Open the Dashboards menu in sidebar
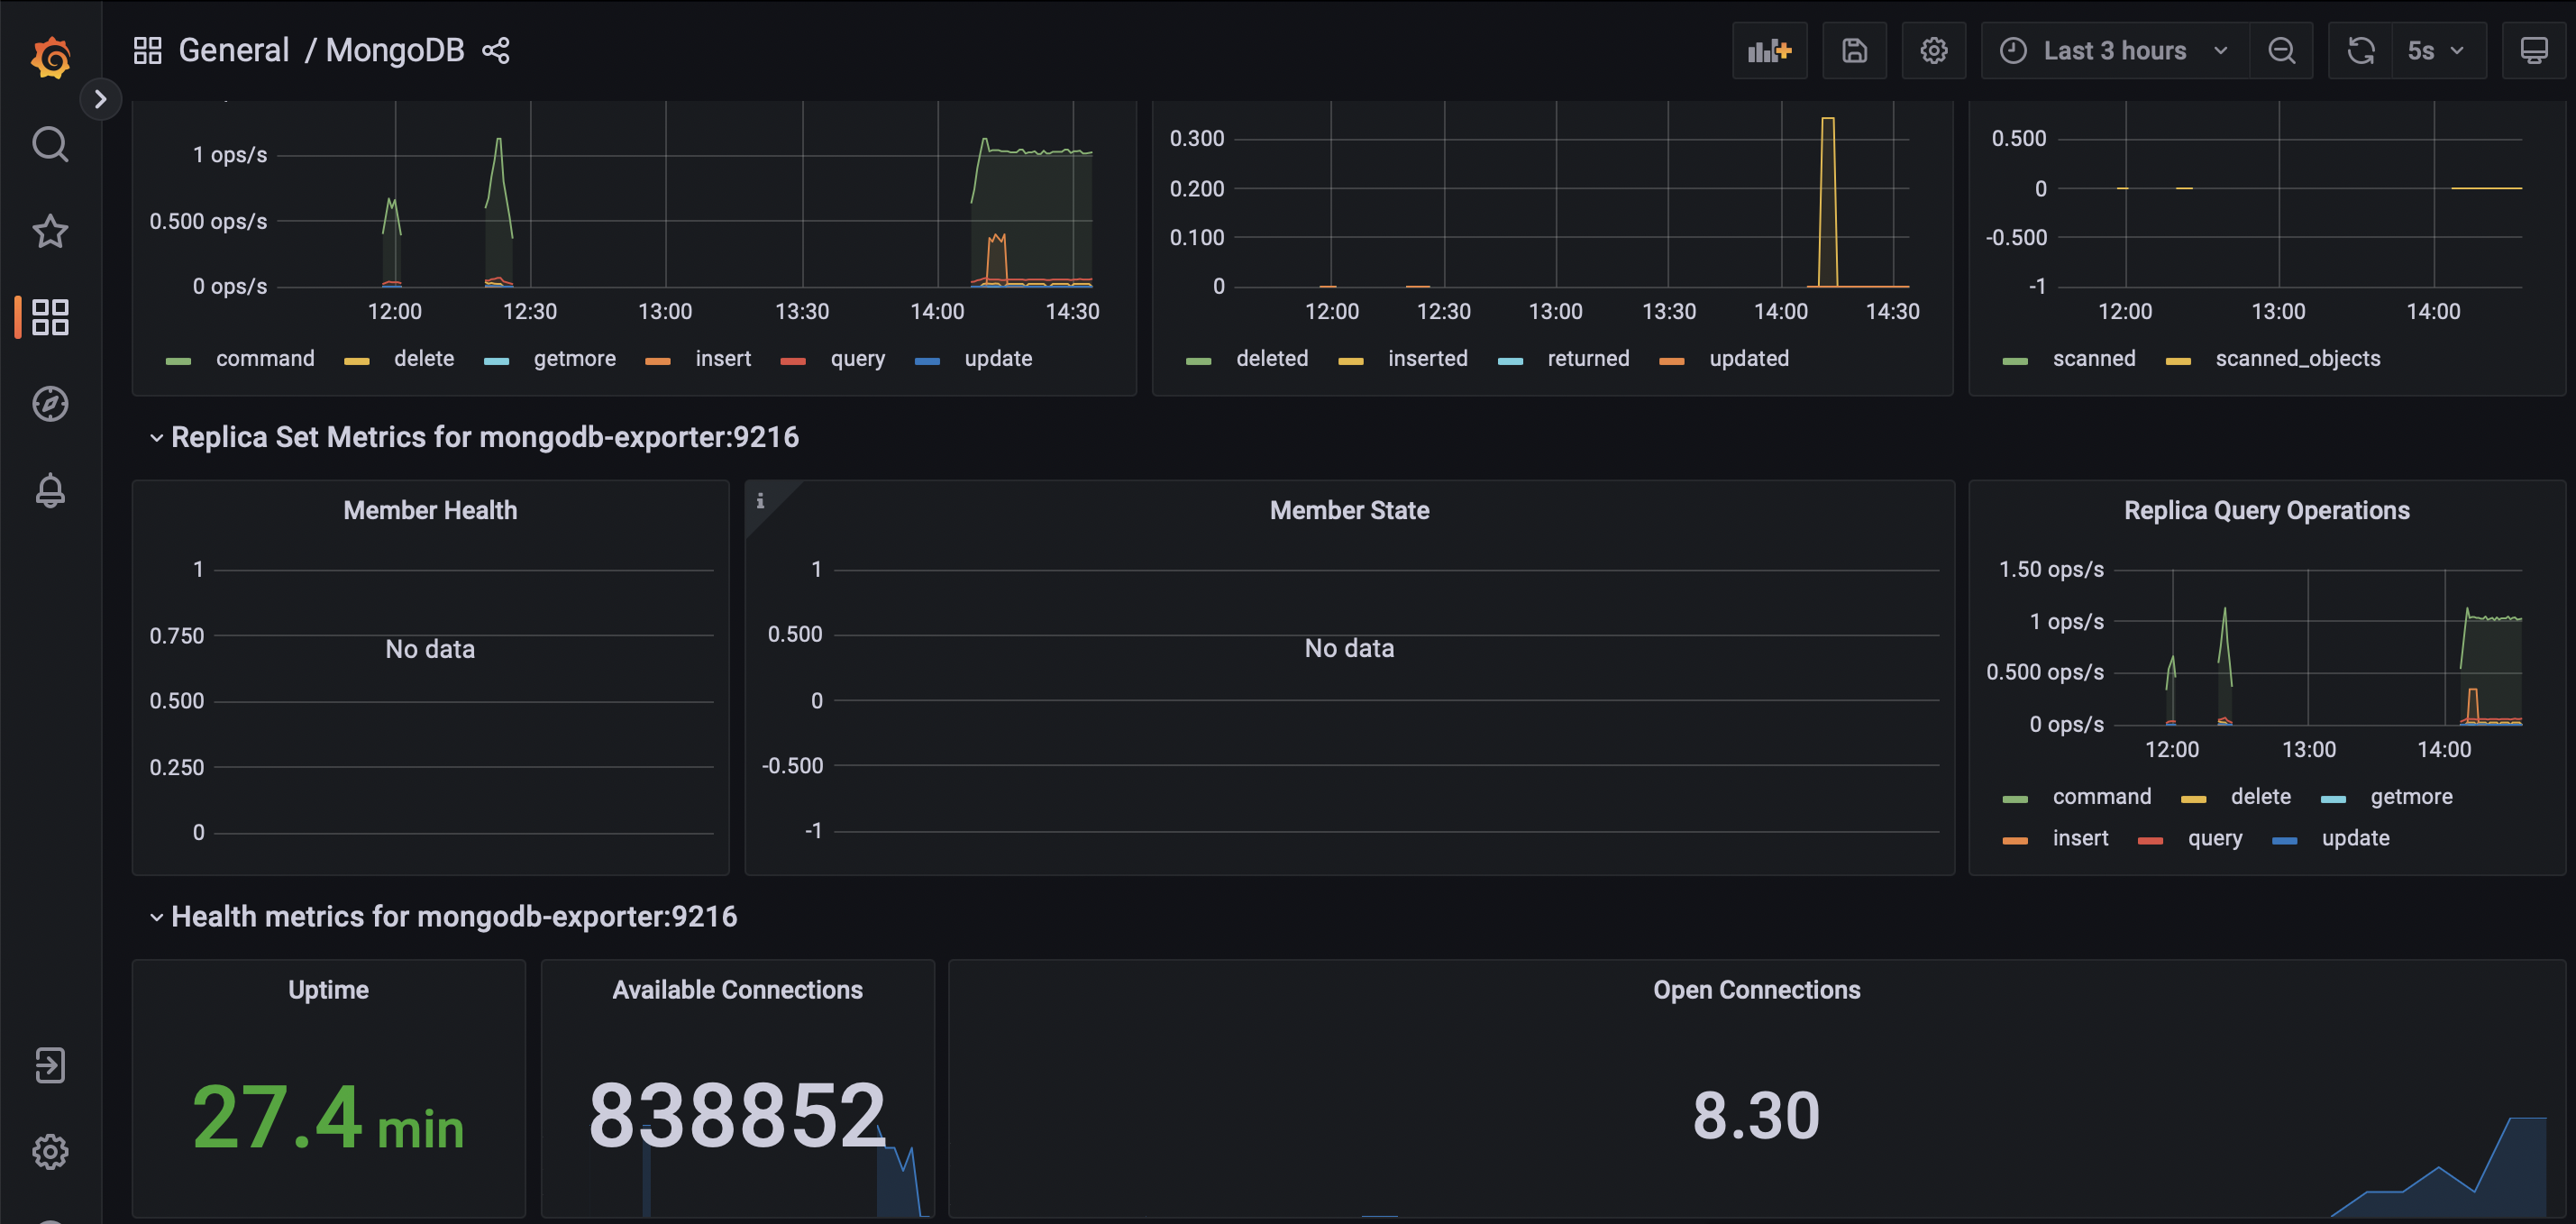This screenshot has width=2576, height=1224. 50,317
